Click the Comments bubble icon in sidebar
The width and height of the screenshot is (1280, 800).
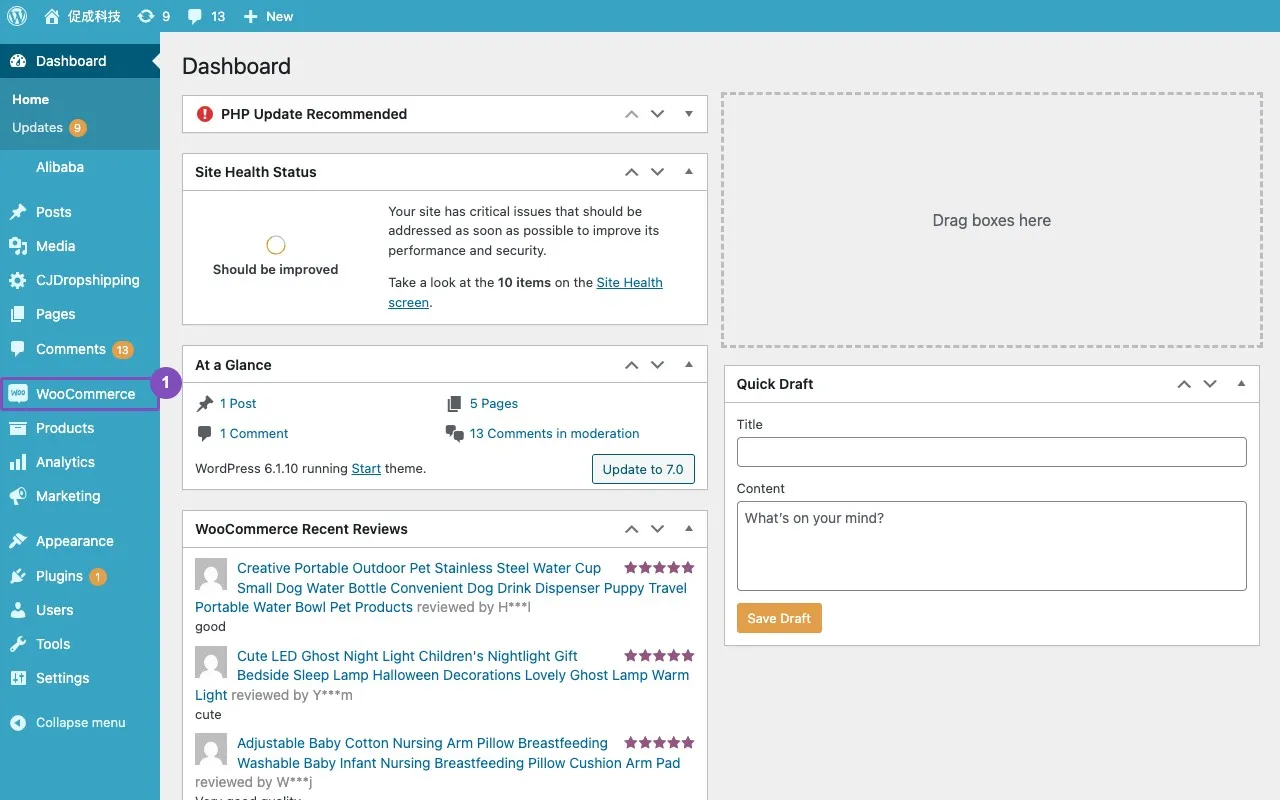pyautogui.click(x=18, y=349)
